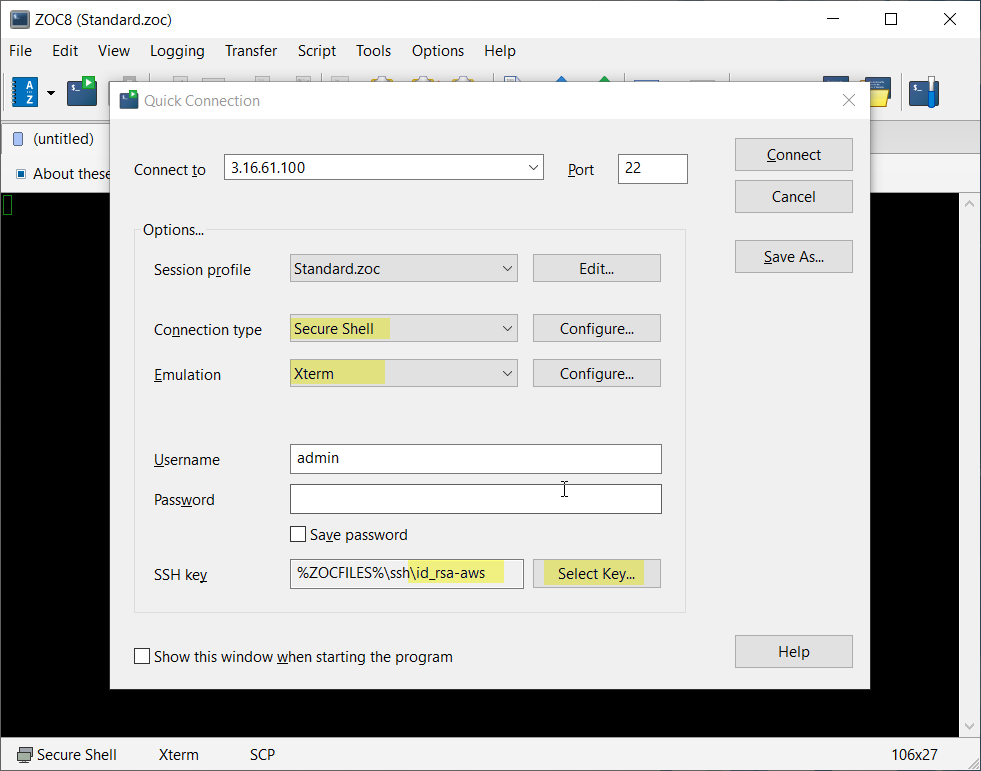Open the host directory address book icon
The image size is (981, 771).
tap(25, 92)
